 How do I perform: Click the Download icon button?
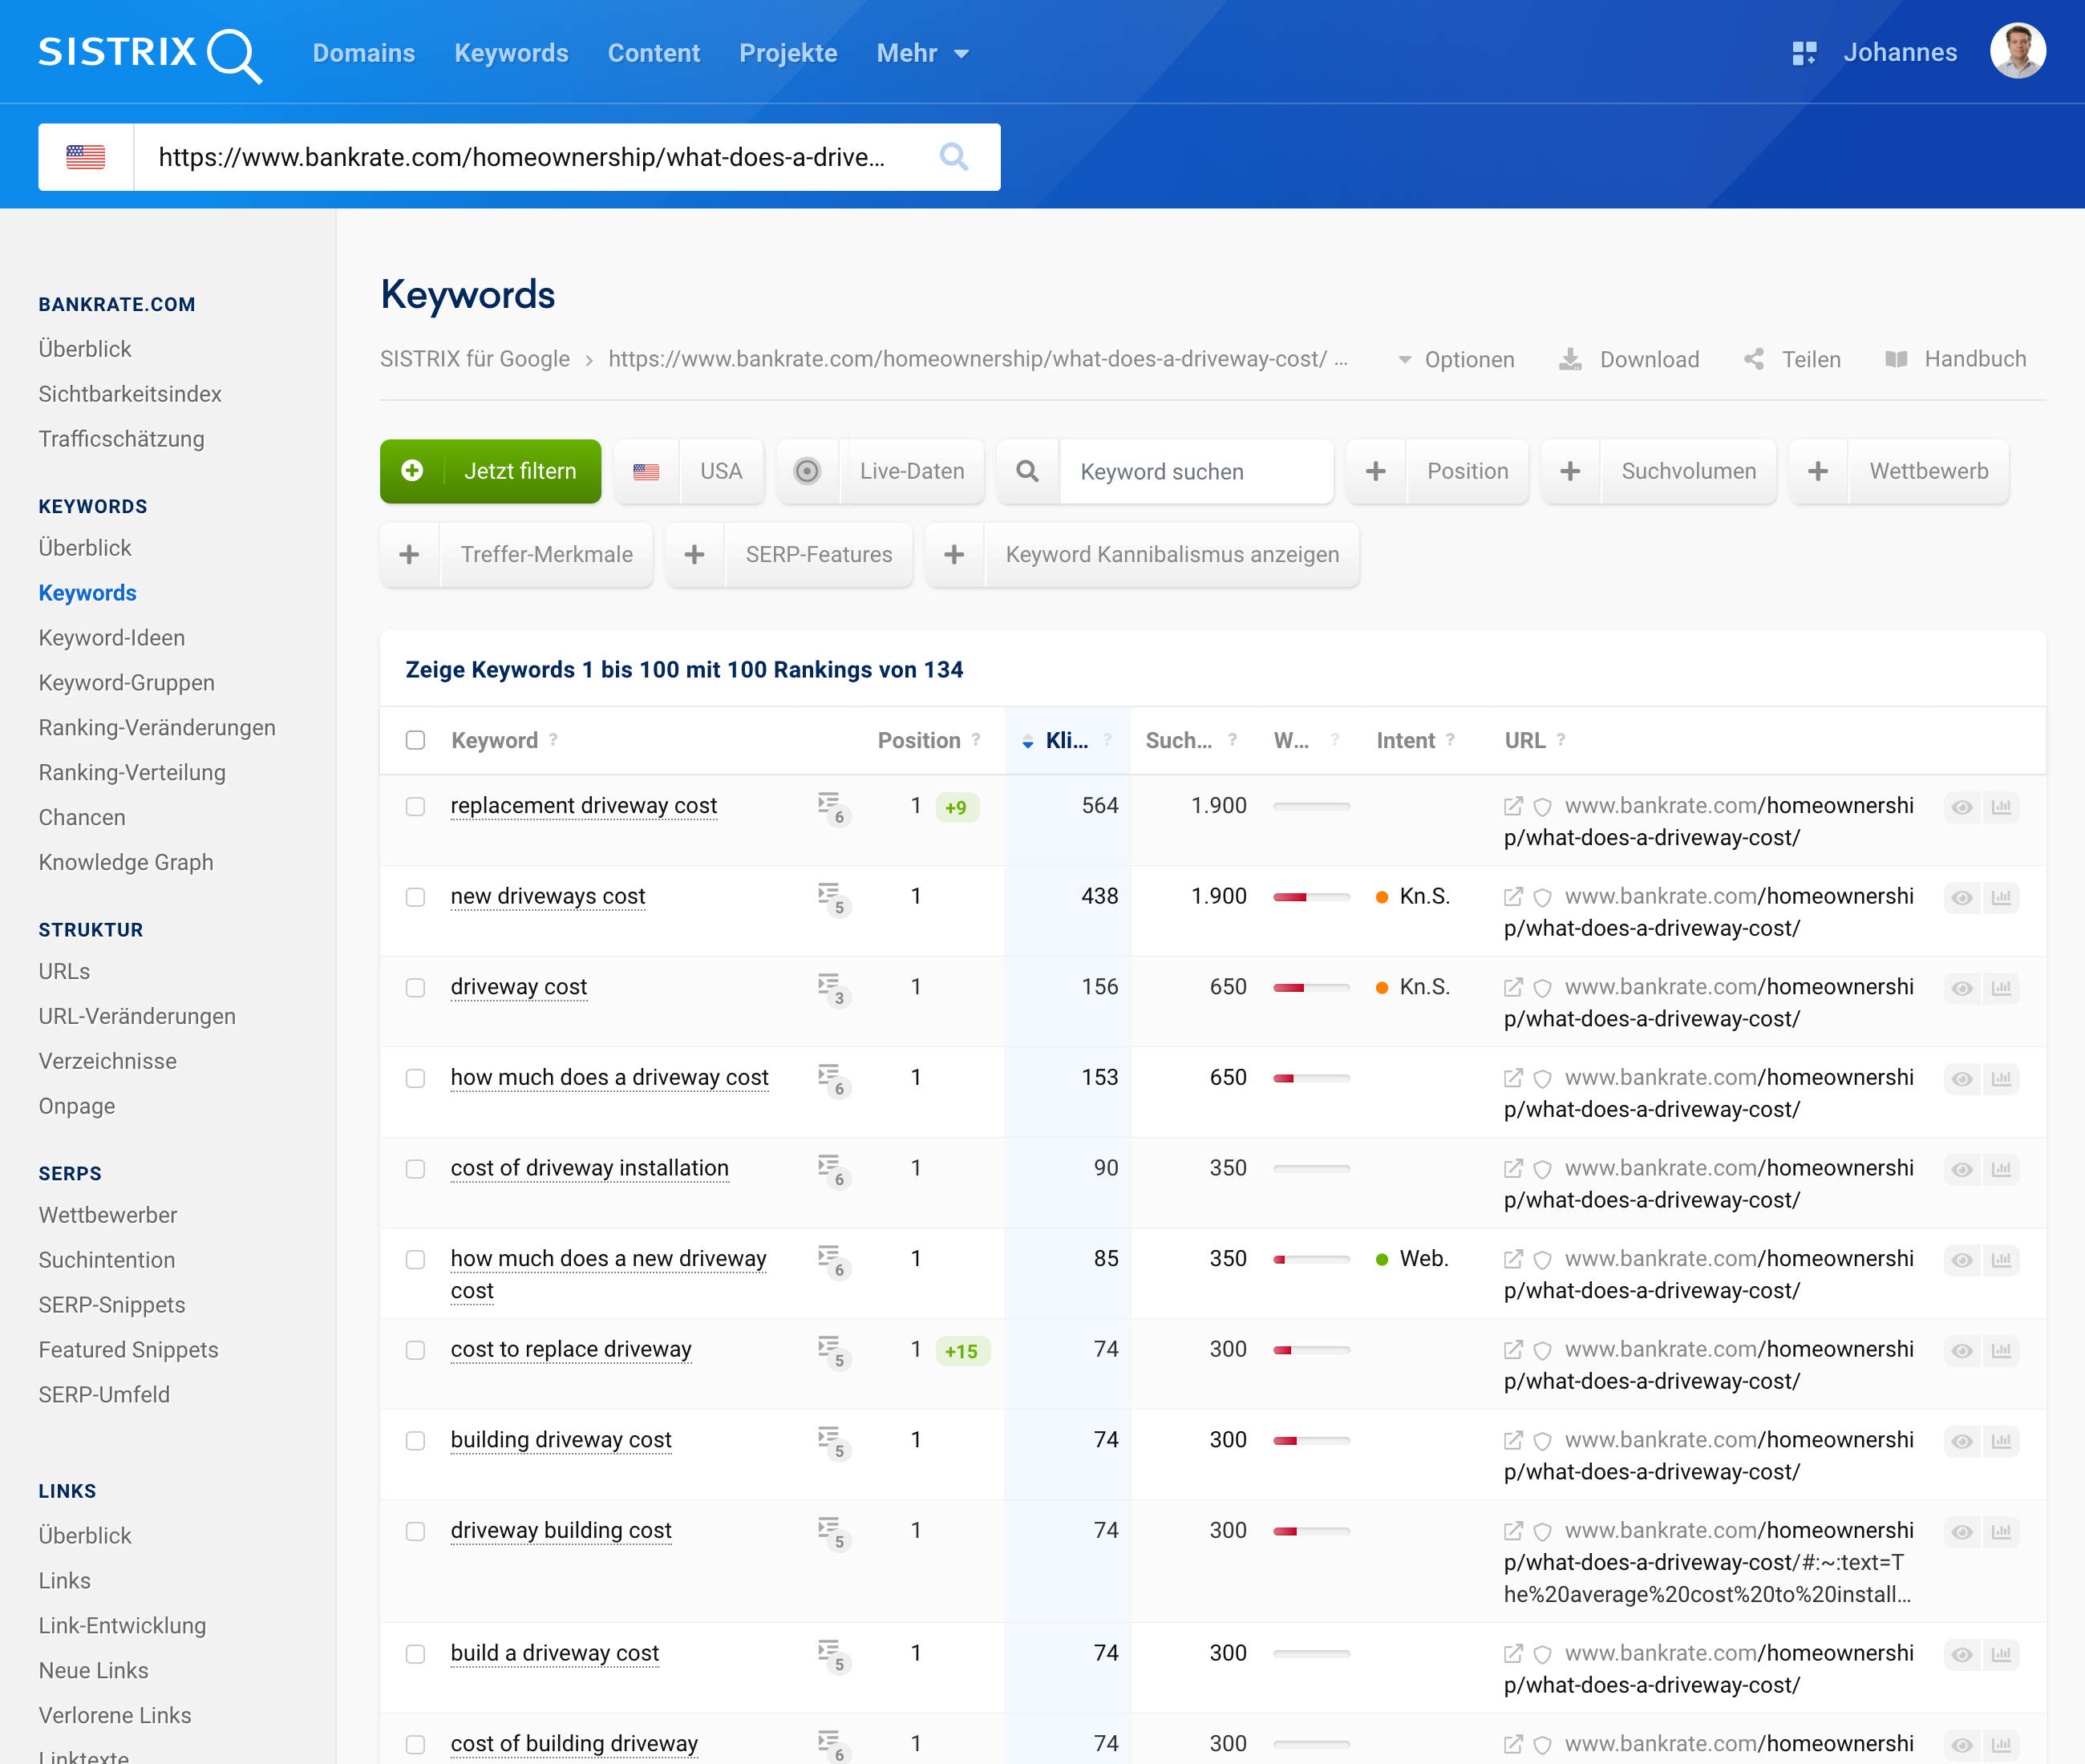point(1570,359)
